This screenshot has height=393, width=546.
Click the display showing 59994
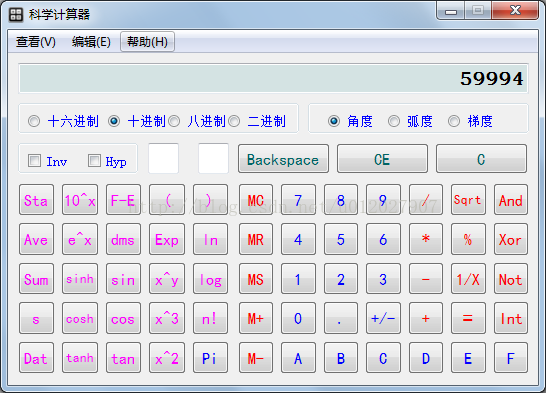273,78
